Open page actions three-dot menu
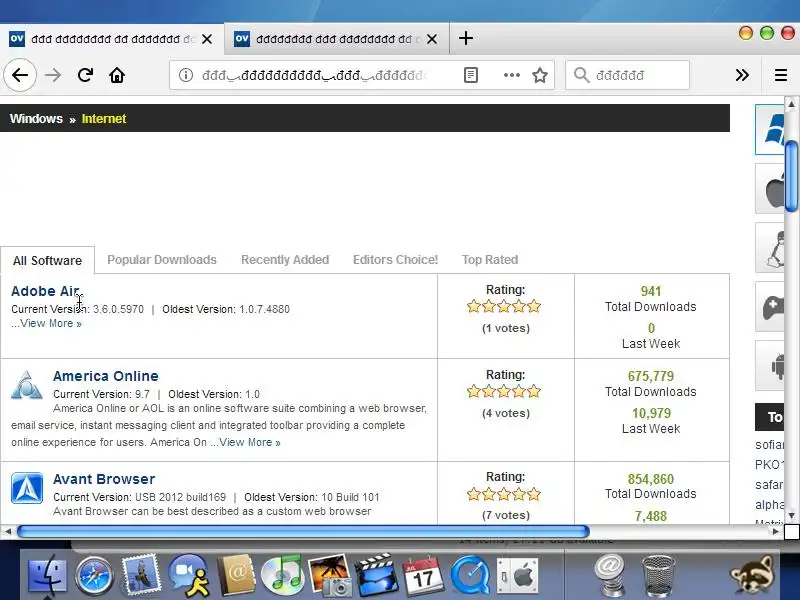 512,76
